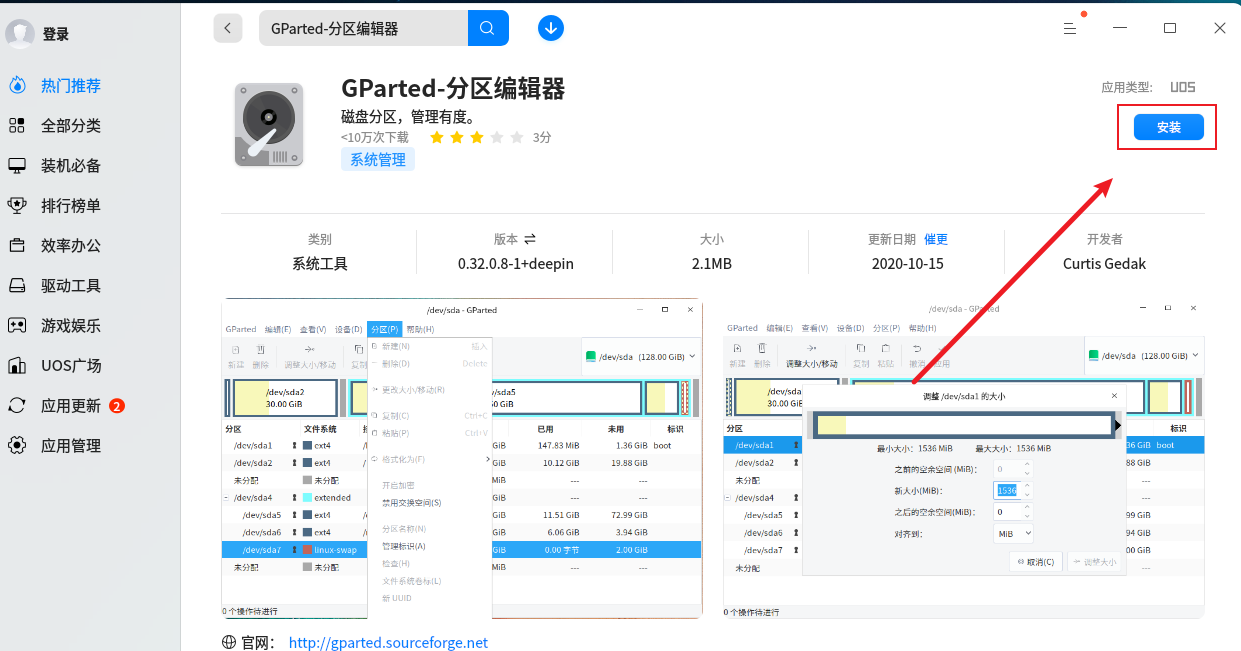Click the version switch arrows icon
Viewport: 1241px width, 651px height.
[x=530, y=239]
